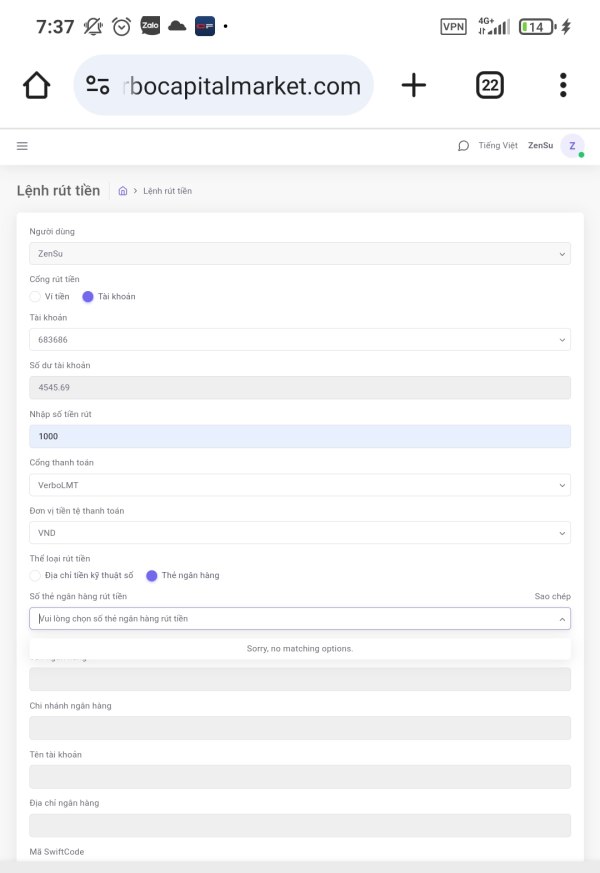Screen dimensions: 600x873
Task: Open the Tài khoản 683686 dropdown
Action: pos(300,340)
